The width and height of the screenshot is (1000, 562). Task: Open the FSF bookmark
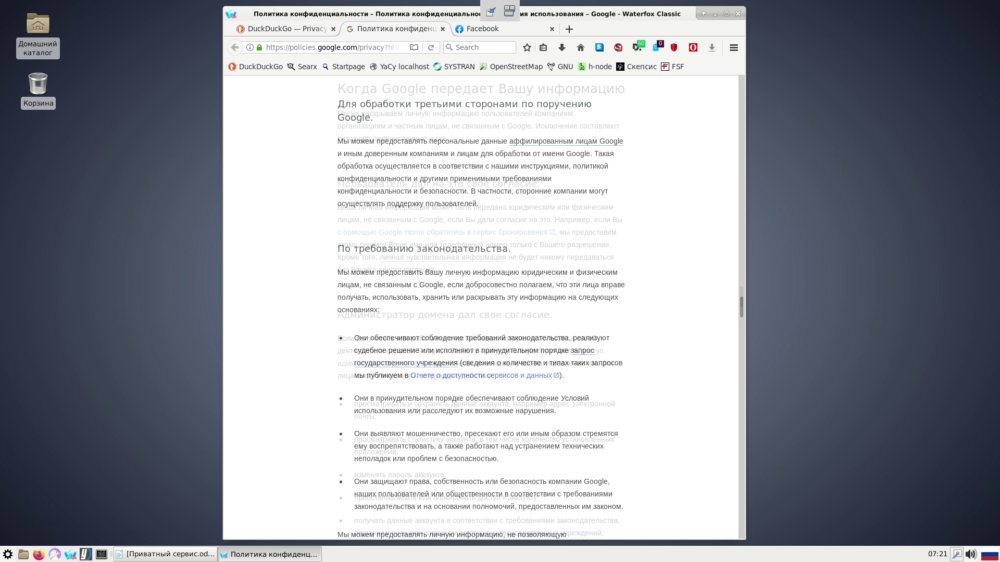(672, 66)
